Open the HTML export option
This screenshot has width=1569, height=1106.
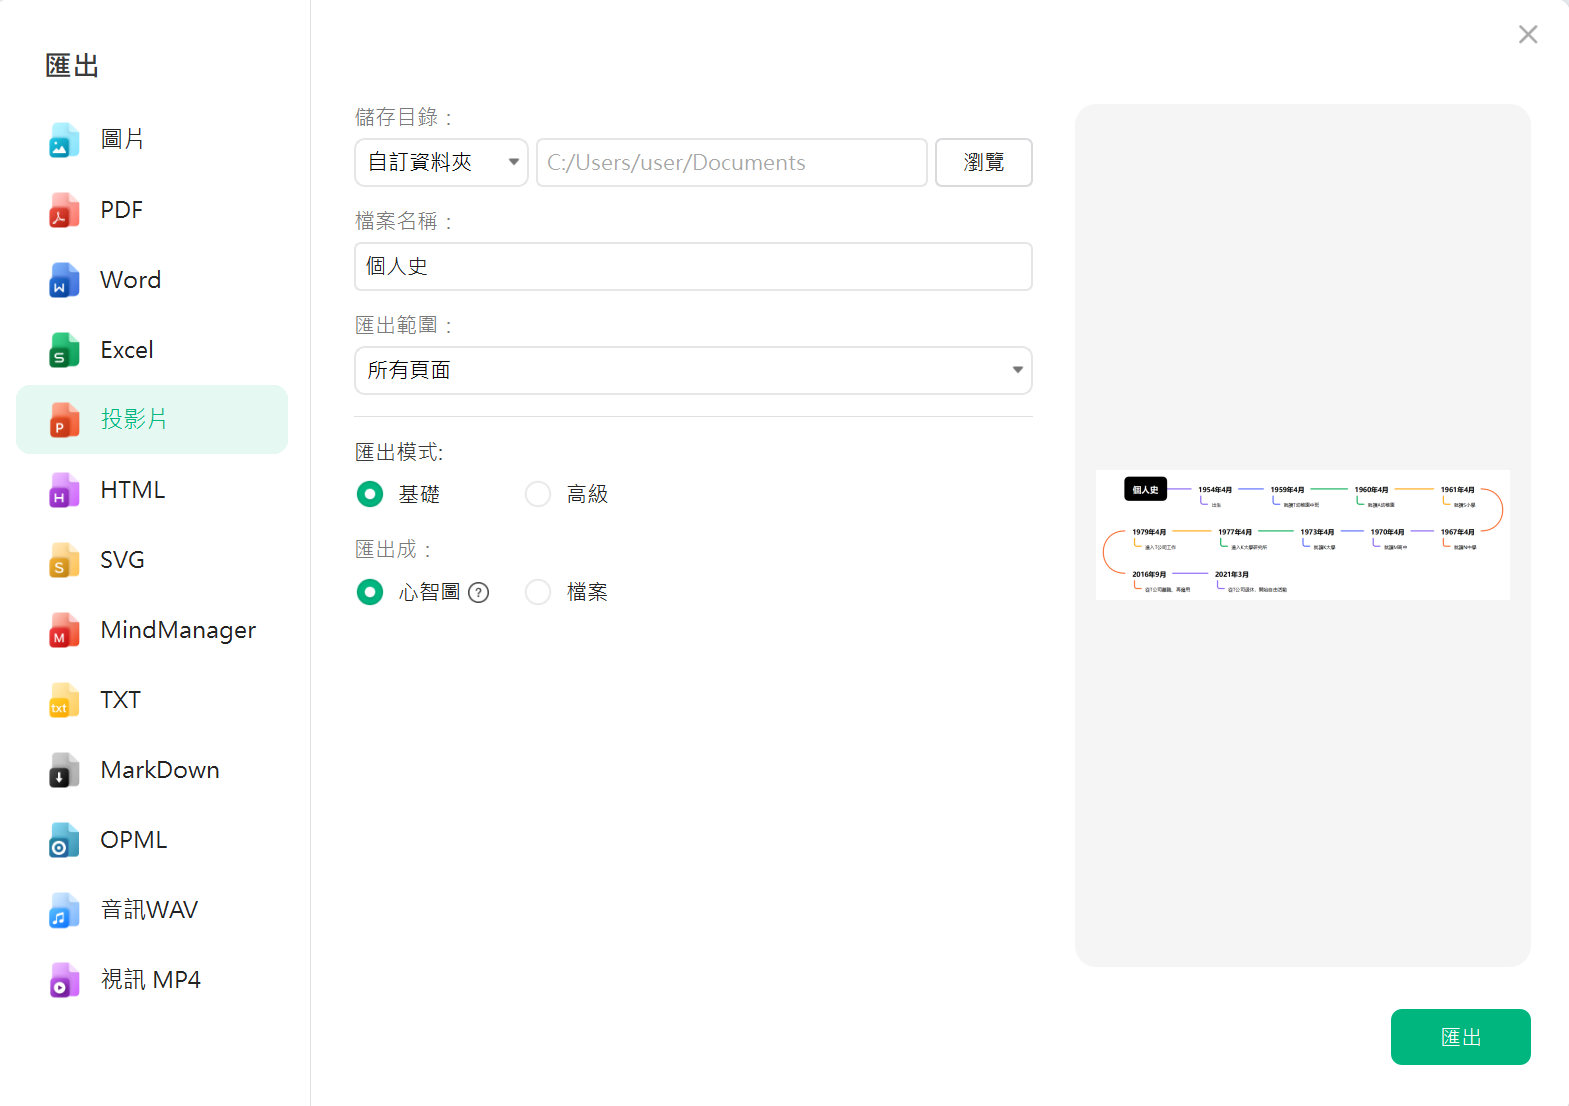(x=152, y=489)
